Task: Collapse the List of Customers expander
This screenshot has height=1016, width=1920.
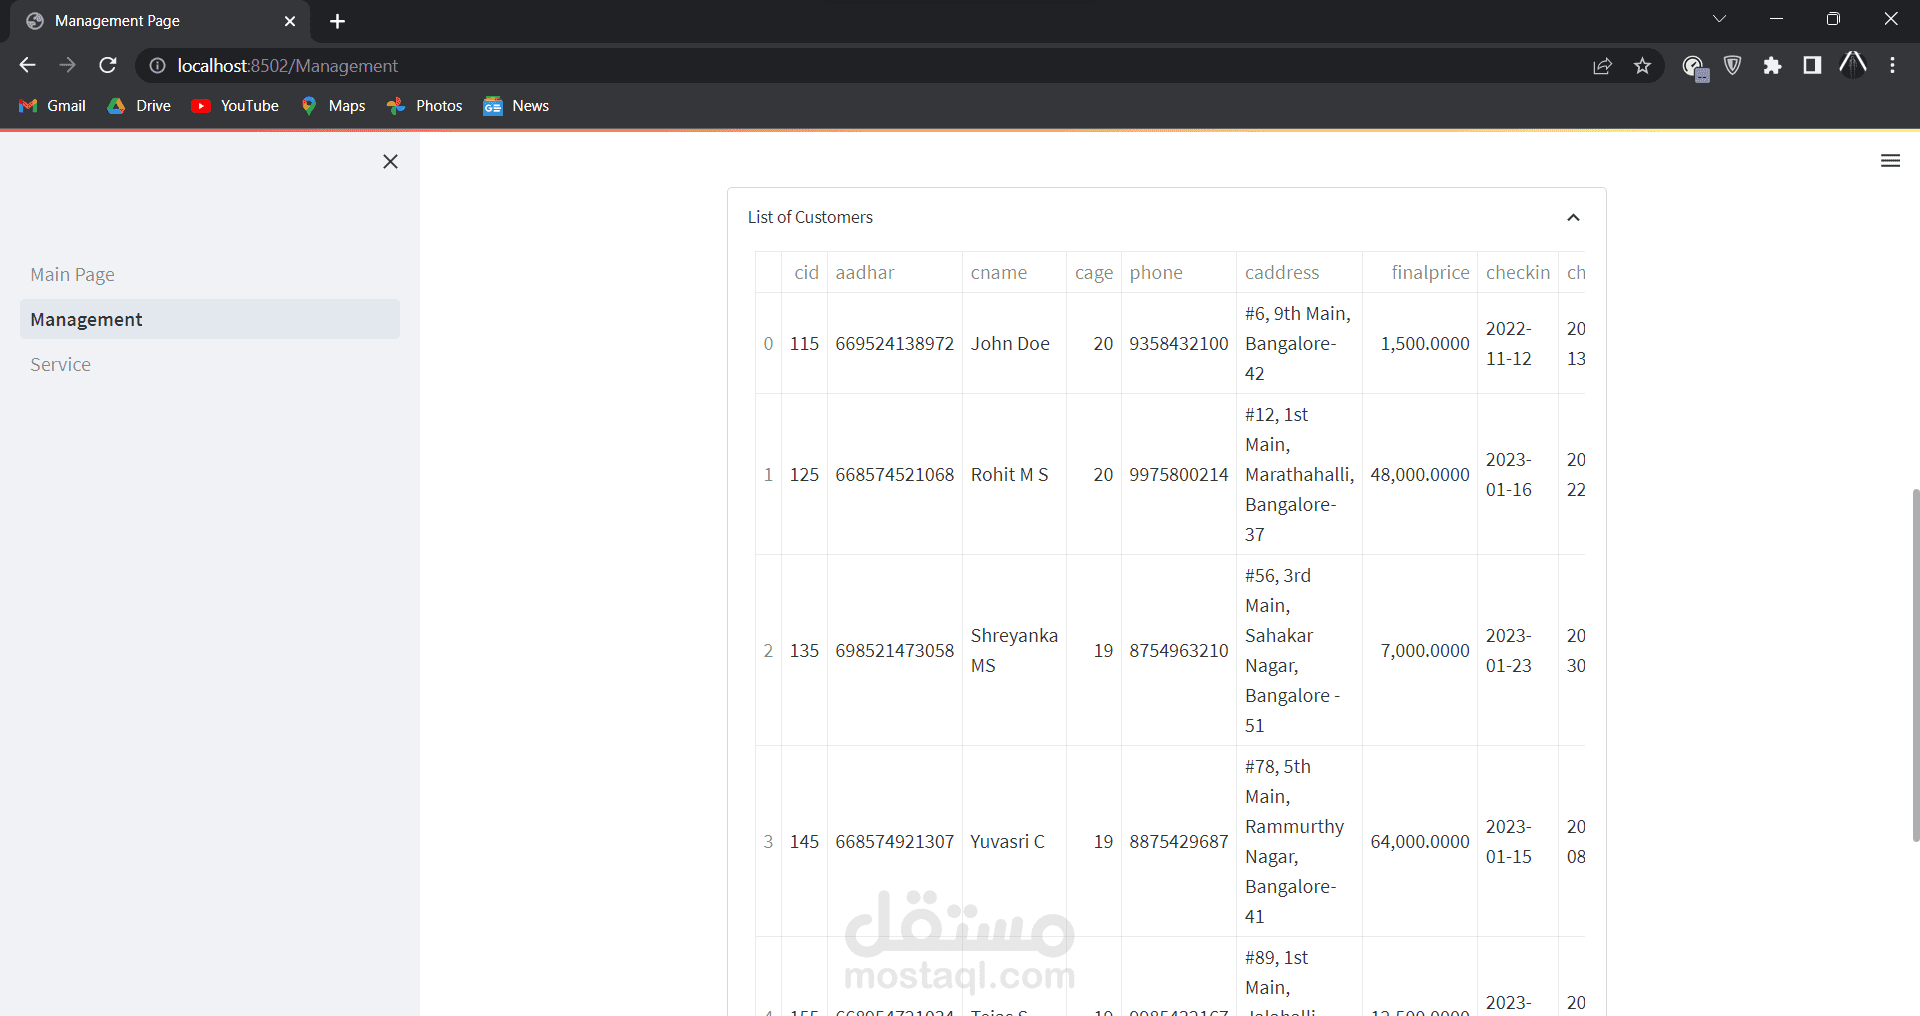Action: [1573, 217]
